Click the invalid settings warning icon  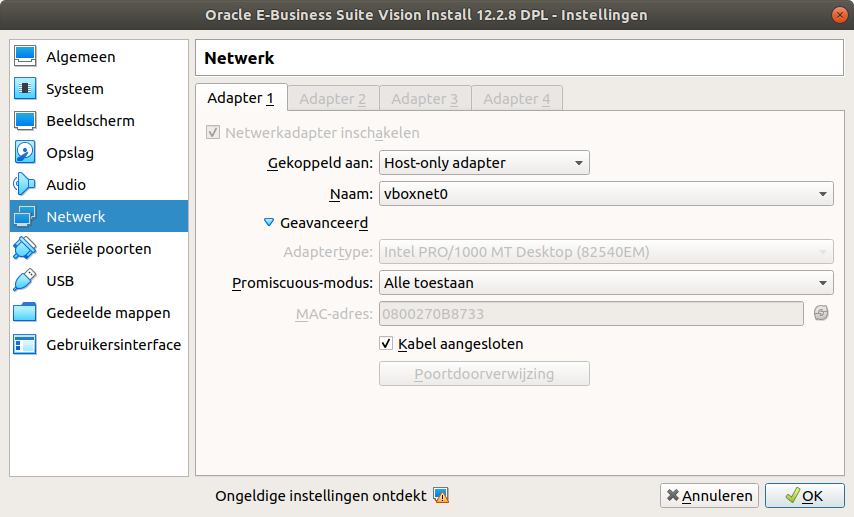click(x=441, y=495)
